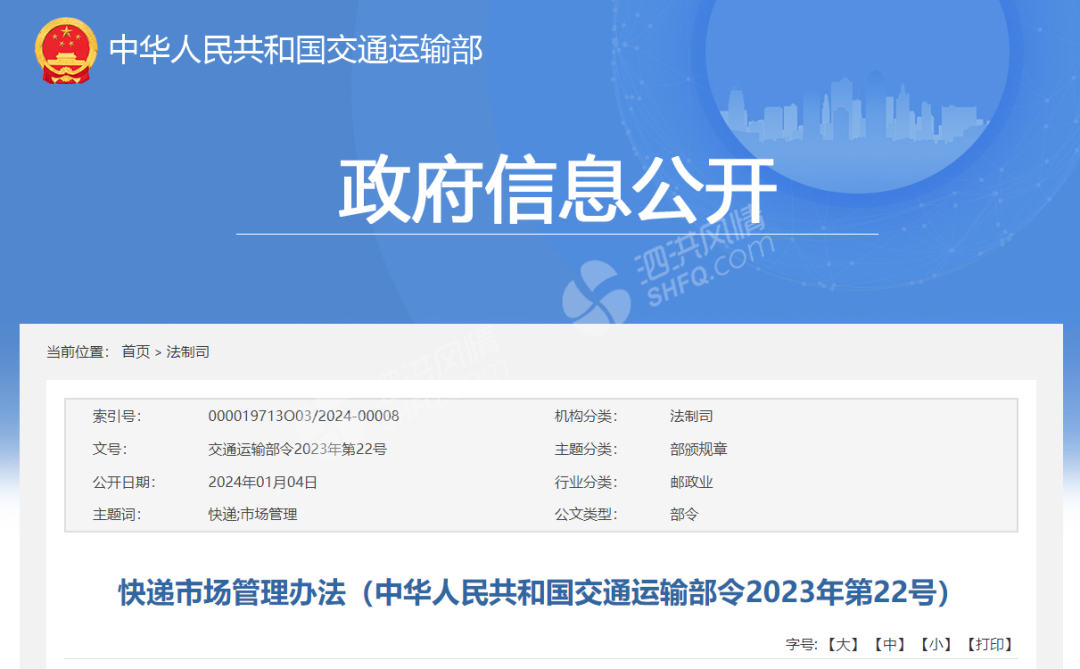Open the 法制司 breadcrumb entry

[189, 352]
